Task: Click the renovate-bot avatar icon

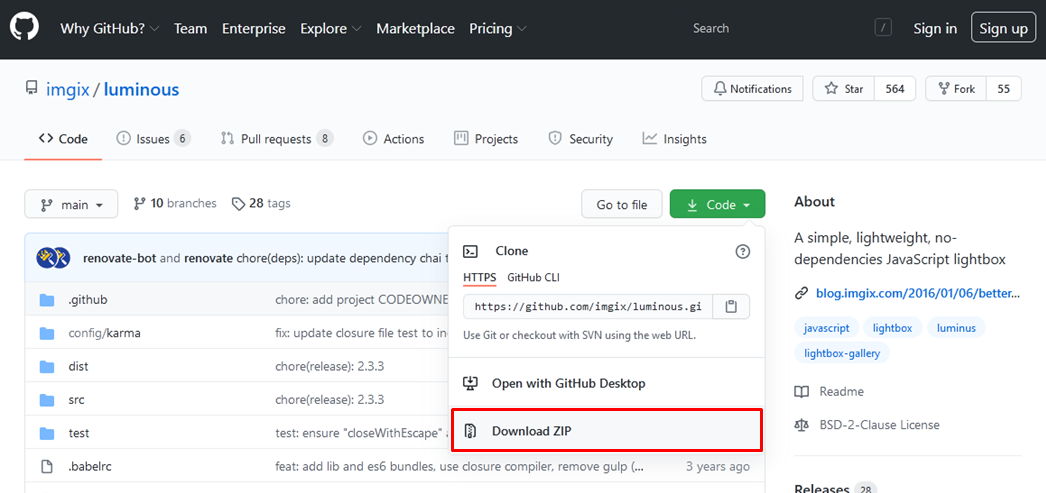Action: pos(53,258)
